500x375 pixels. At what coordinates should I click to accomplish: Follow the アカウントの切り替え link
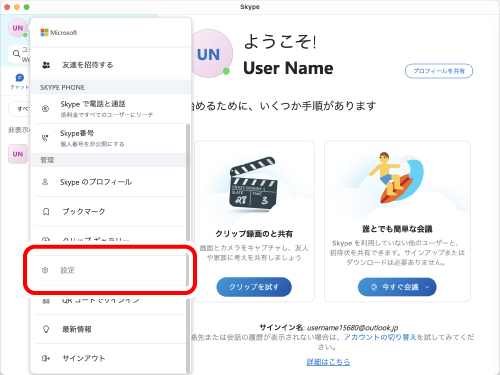point(380,337)
